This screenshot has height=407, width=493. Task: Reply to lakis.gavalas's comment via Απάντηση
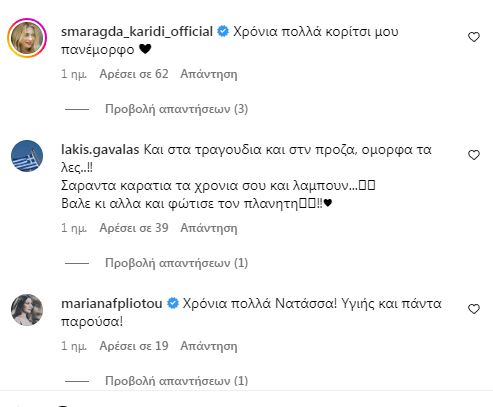tap(209, 228)
